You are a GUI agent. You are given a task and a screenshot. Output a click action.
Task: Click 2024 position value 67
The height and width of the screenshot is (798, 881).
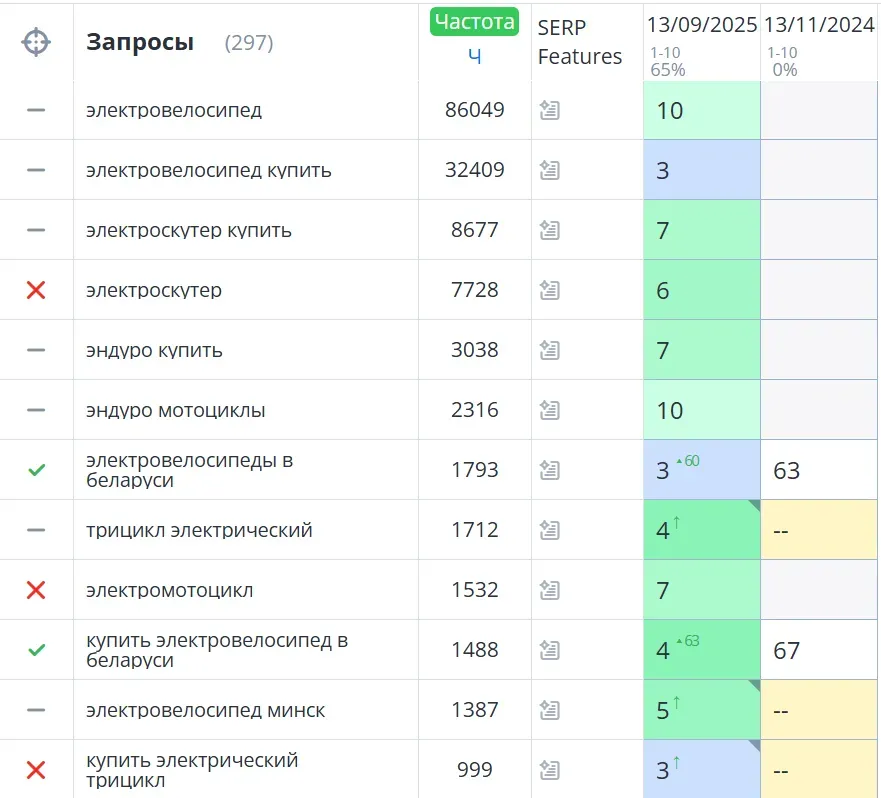tap(786, 651)
